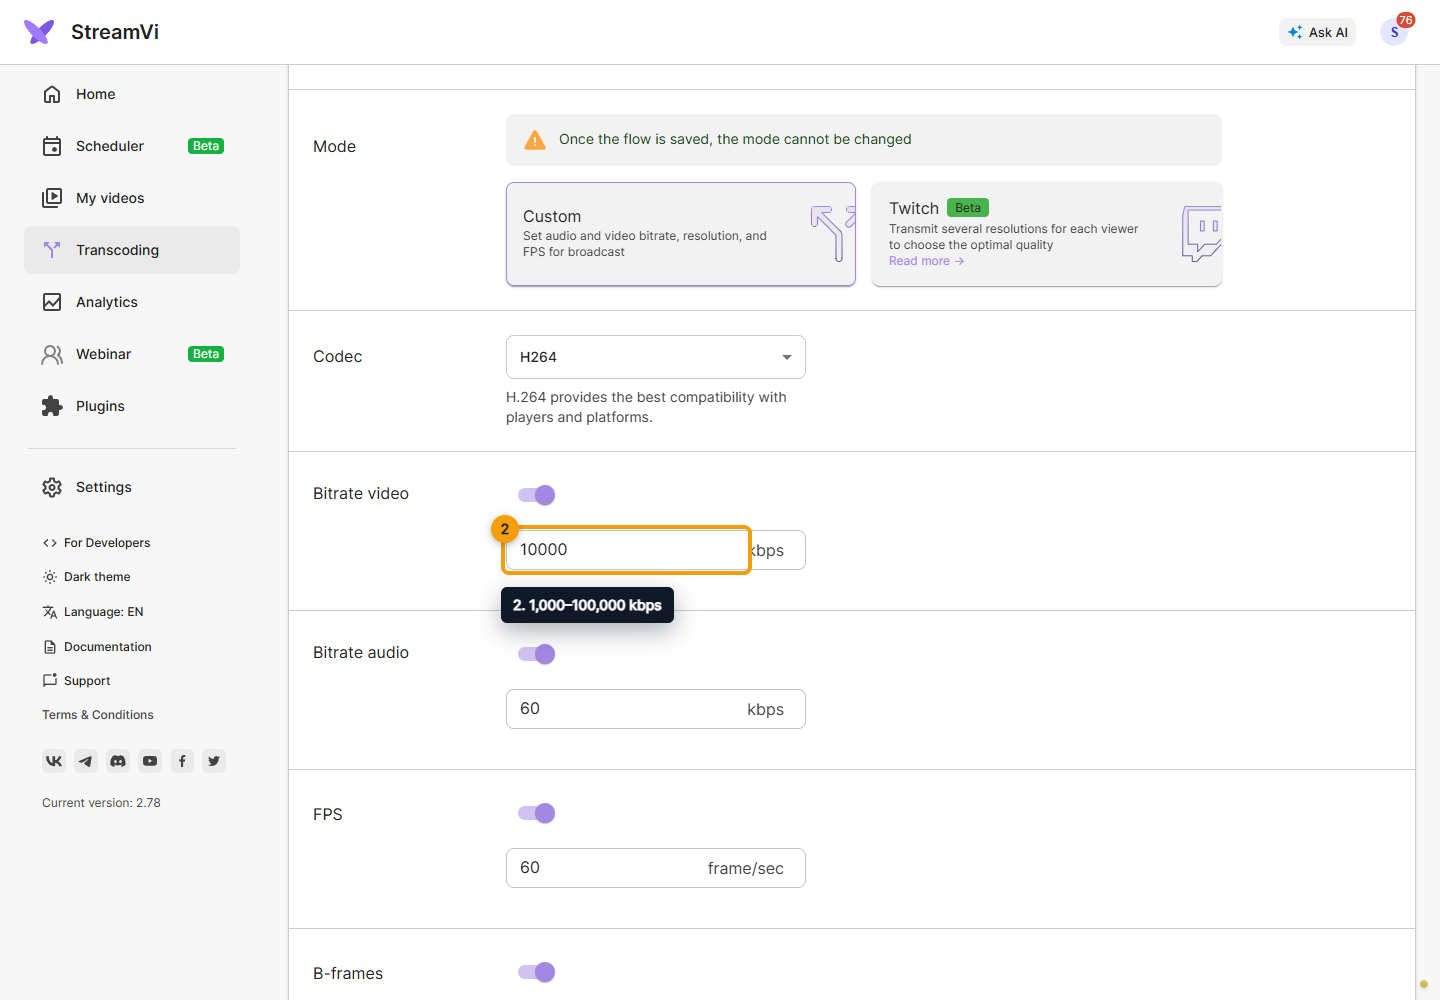Open the Telegram social link icon
Screen dimensions: 1440x1000
[x=86, y=761]
